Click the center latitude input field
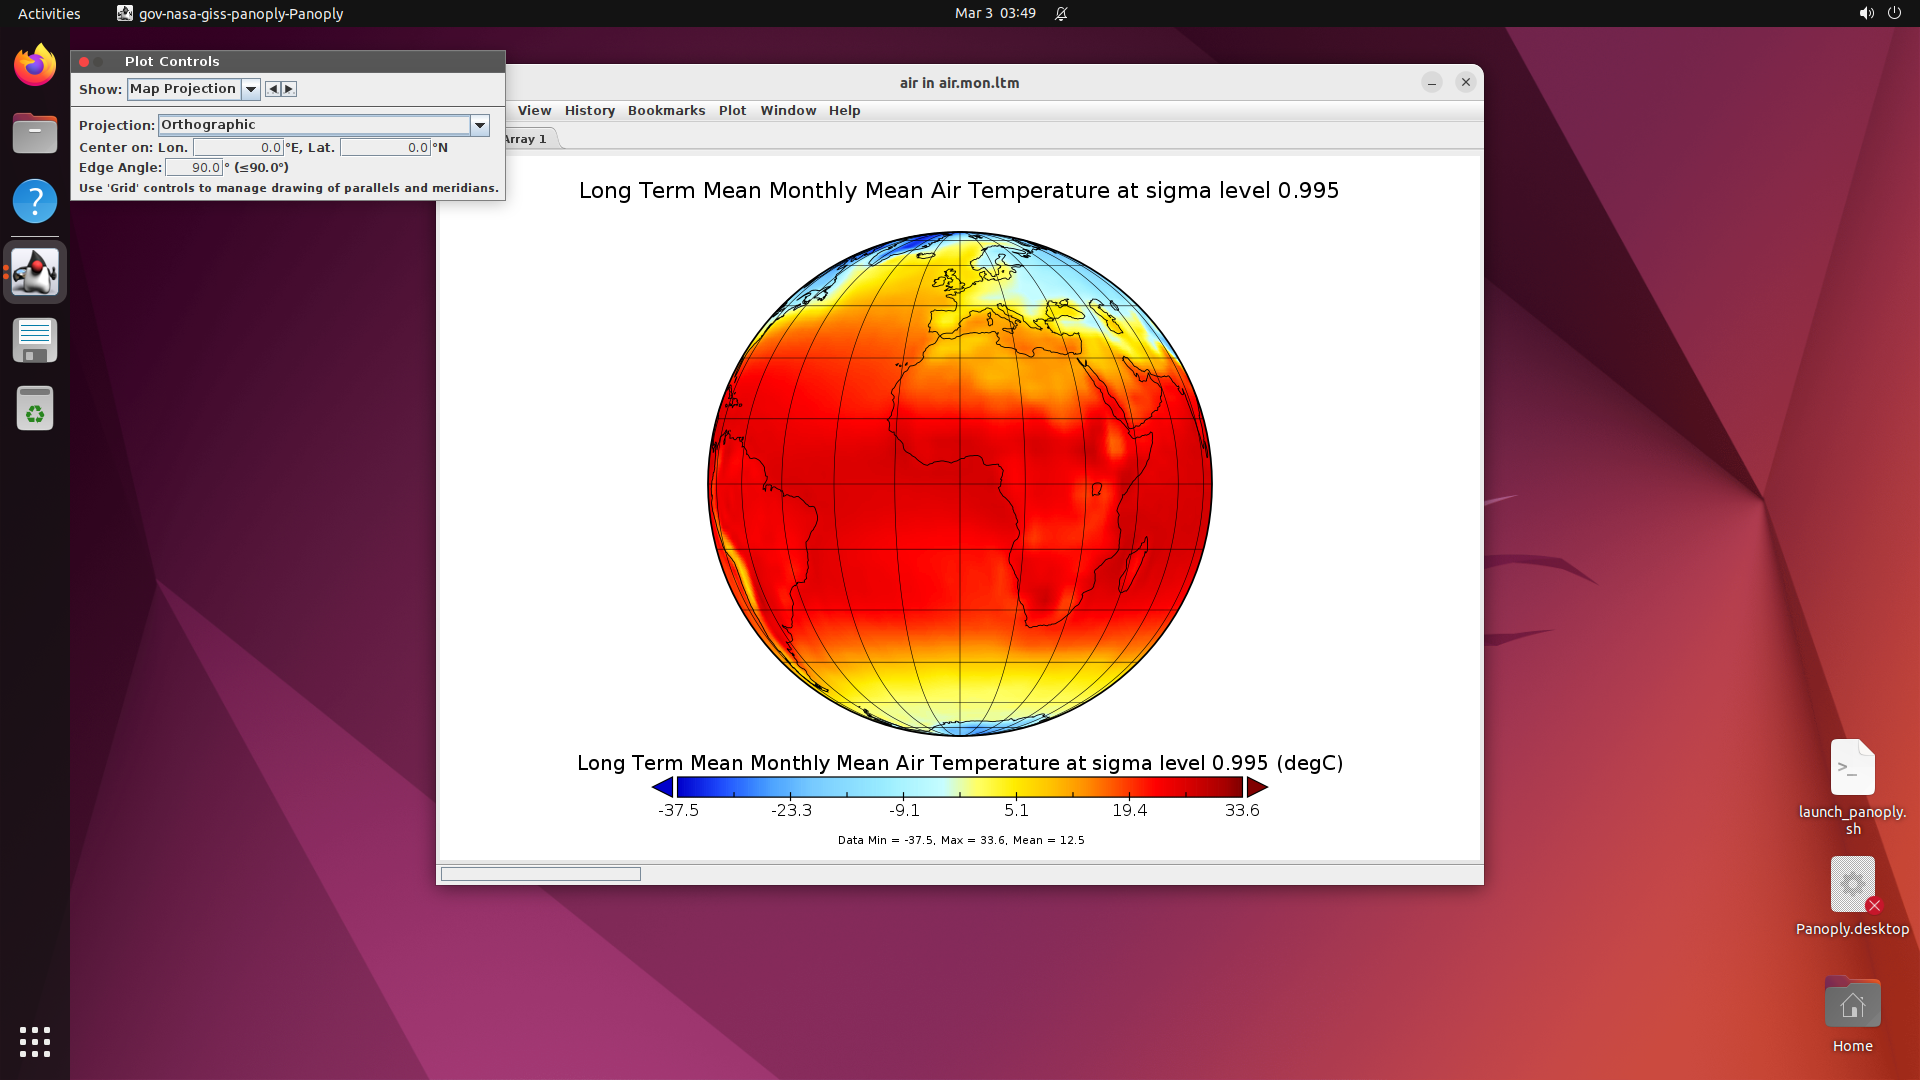 [385, 147]
